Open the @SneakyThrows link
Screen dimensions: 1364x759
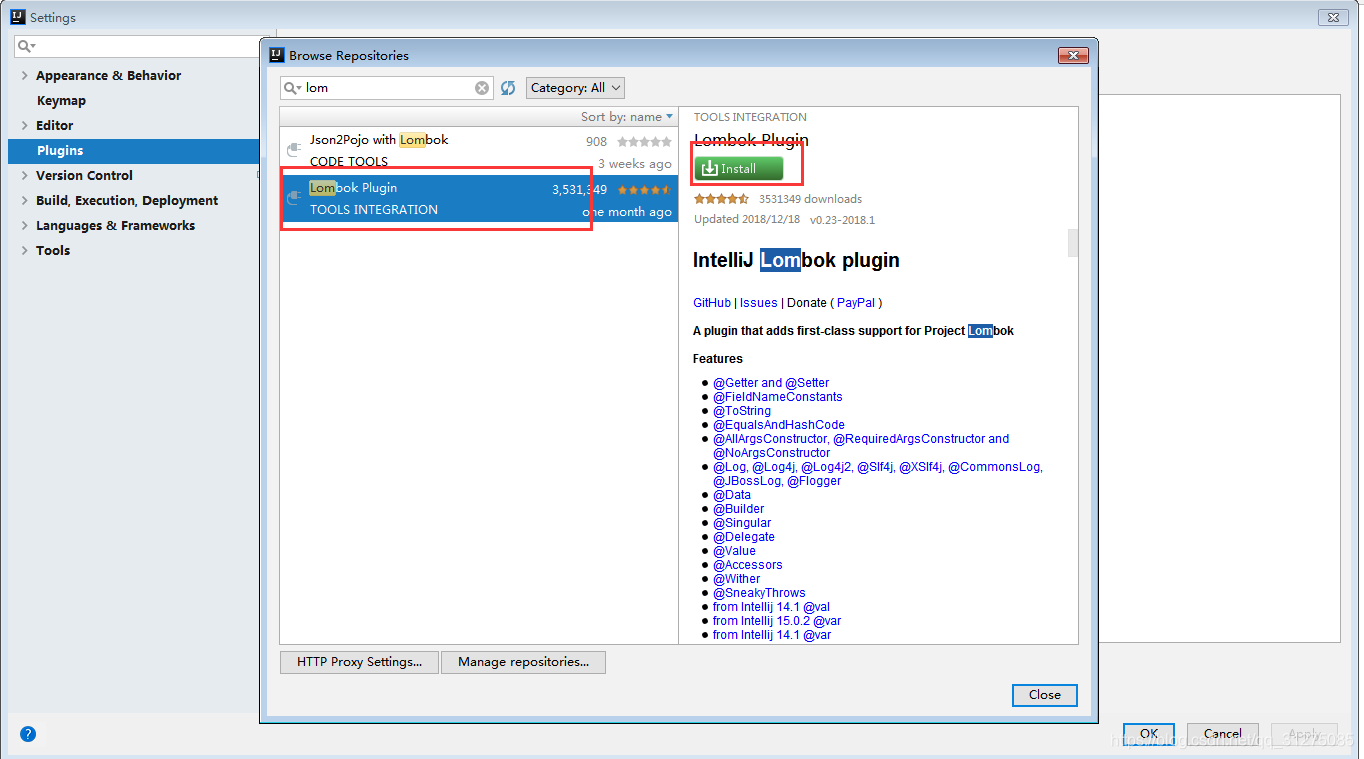[759, 593]
